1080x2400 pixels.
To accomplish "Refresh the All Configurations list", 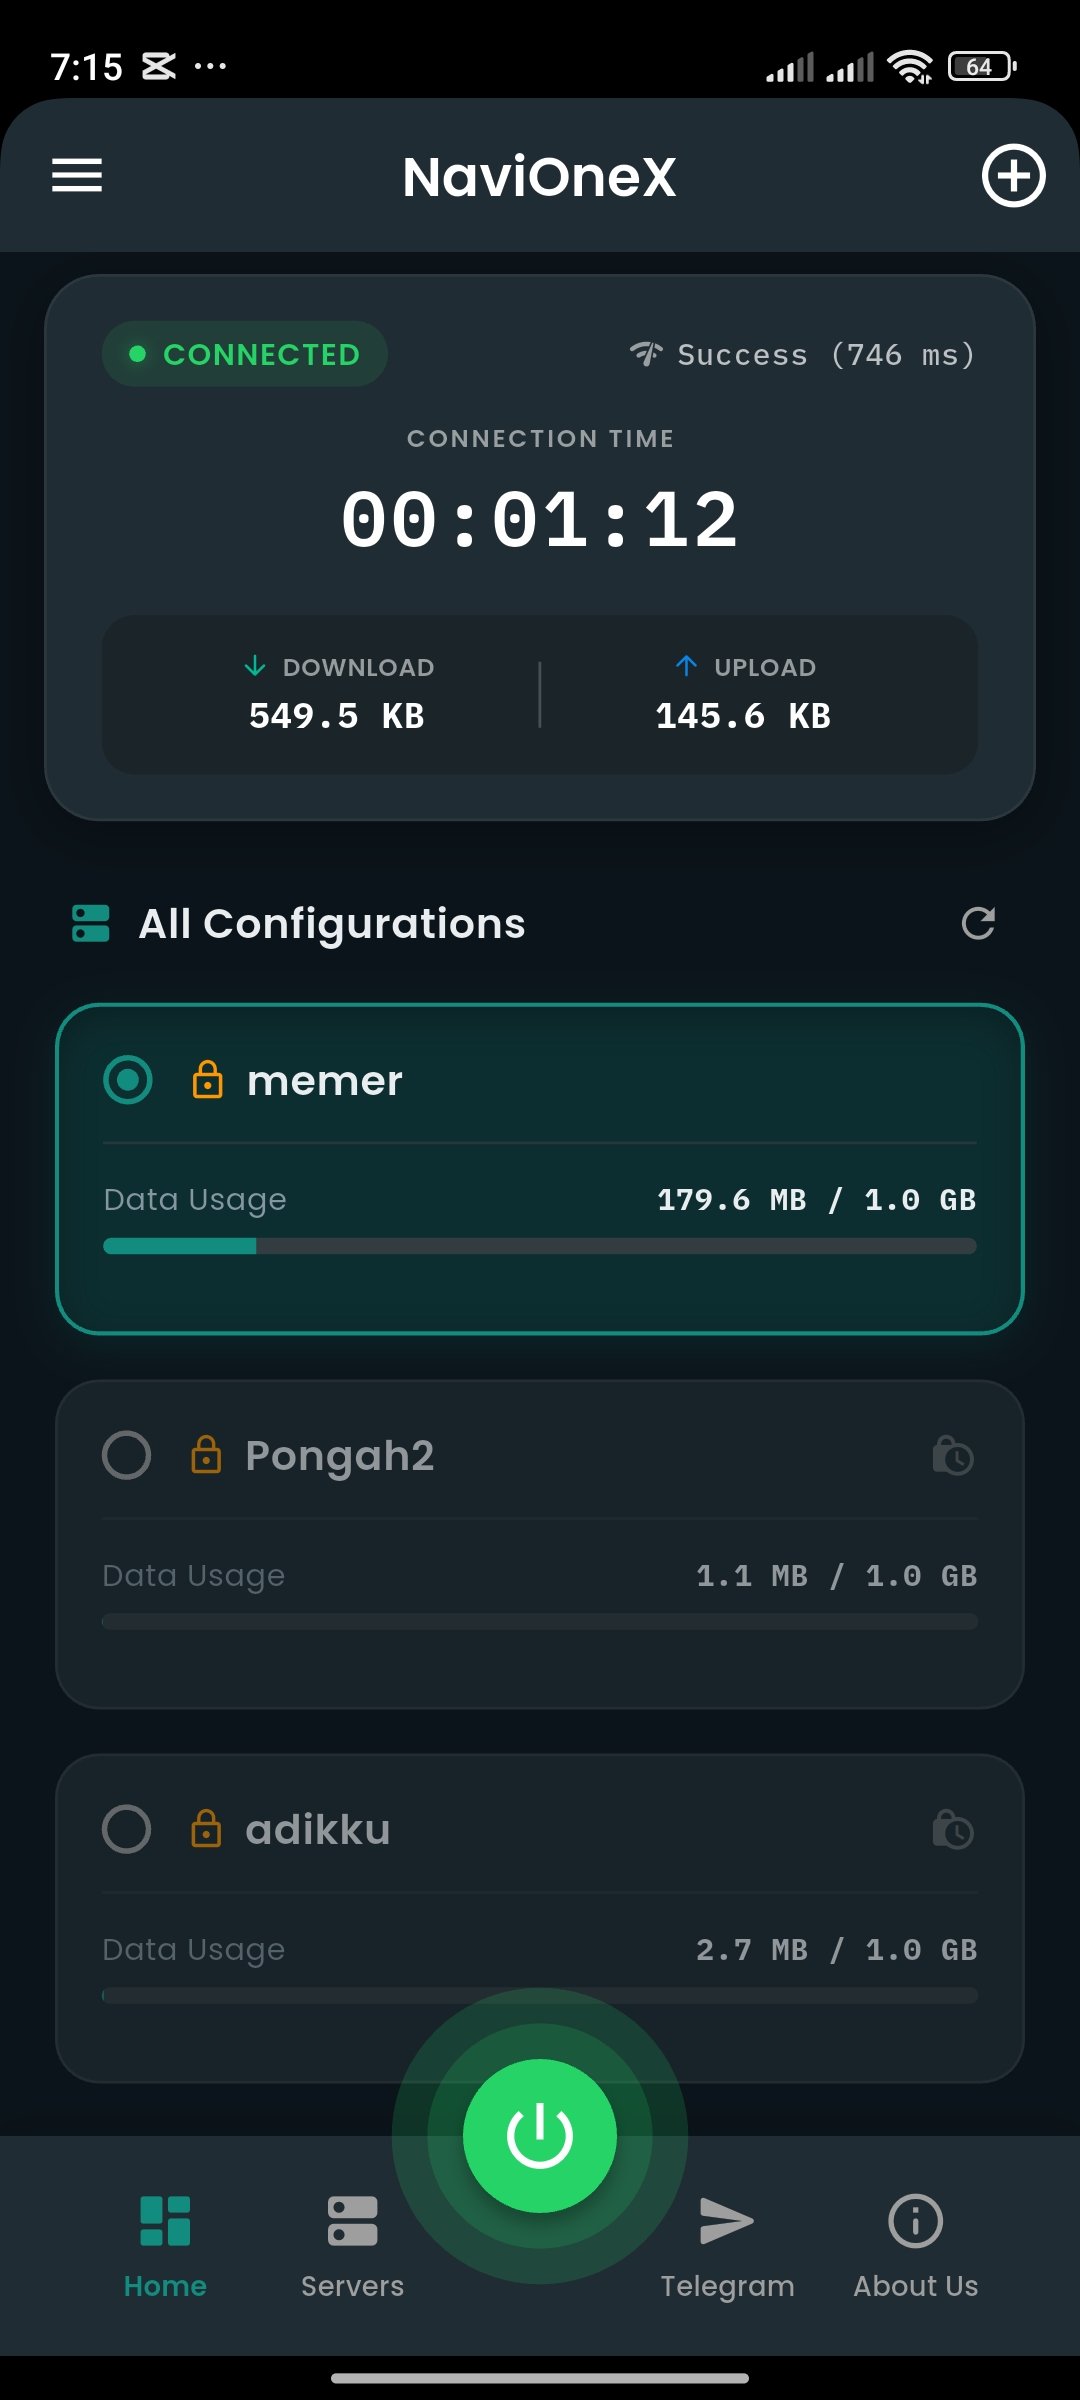I will click(977, 923).
